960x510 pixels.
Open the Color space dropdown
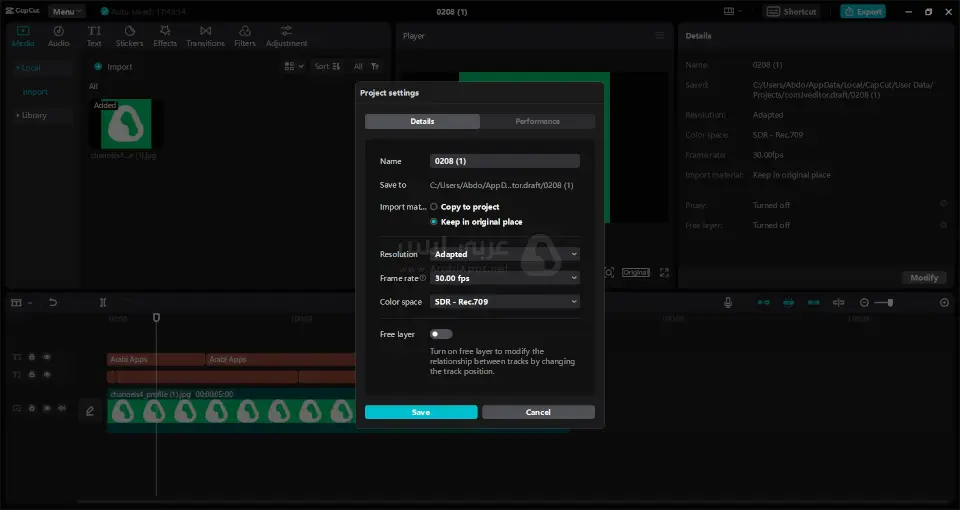coord(504,302)
